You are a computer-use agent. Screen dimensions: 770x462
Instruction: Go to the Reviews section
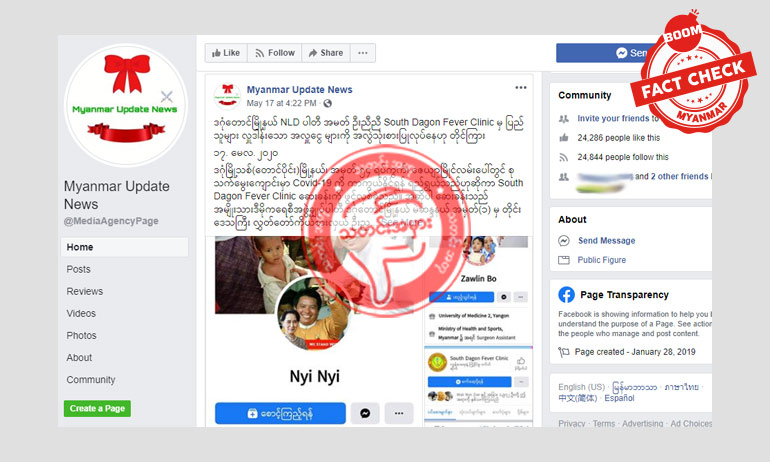tap(84, 291)
